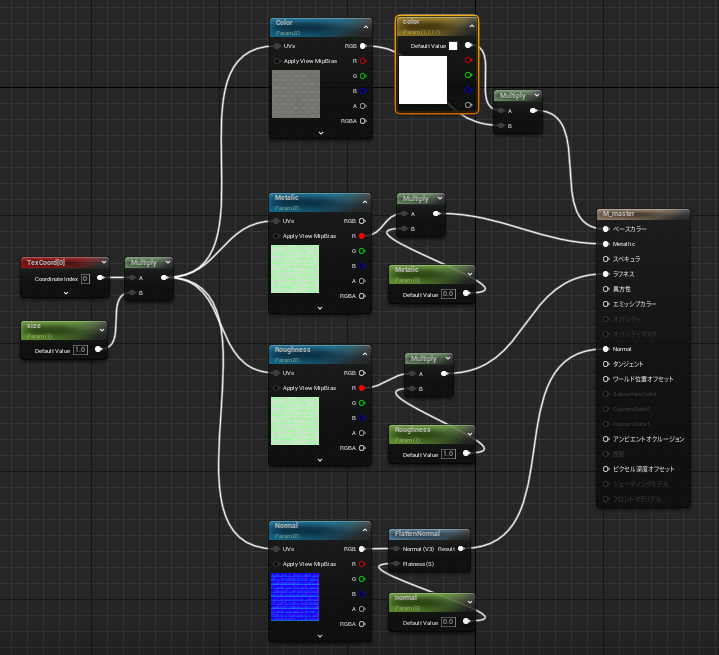This screenshot has height=655, width=719.
Task: Open the dropdown on the size parameter node header
Action: [101, 327]
